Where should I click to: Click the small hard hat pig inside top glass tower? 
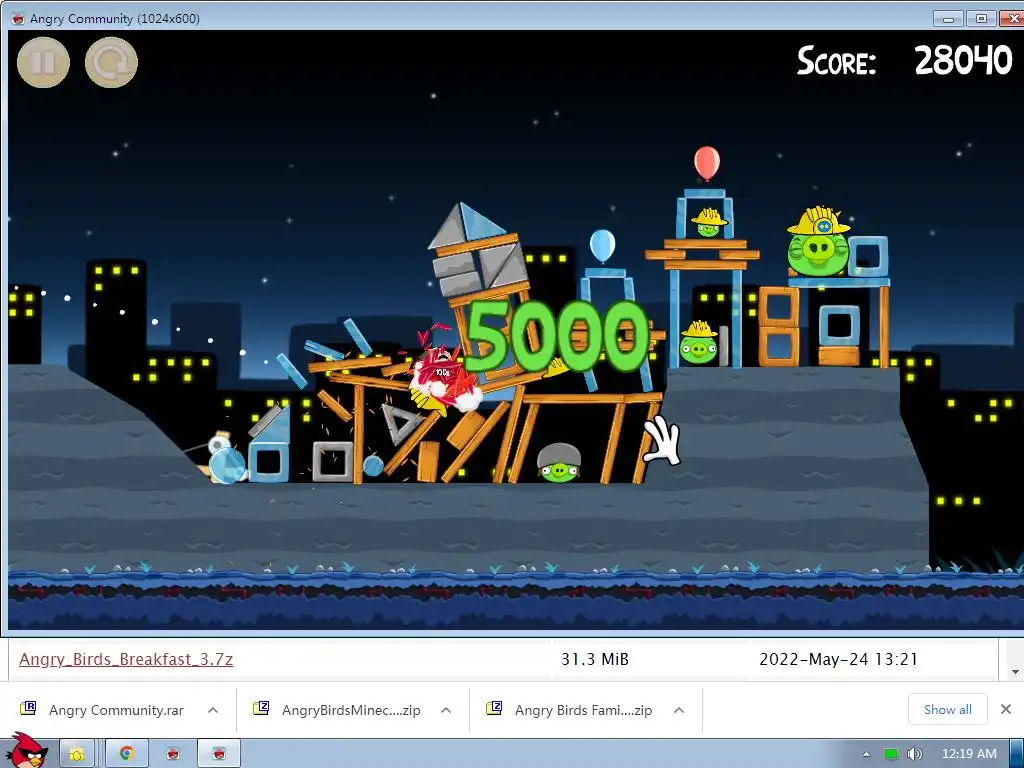pos(709,223)
